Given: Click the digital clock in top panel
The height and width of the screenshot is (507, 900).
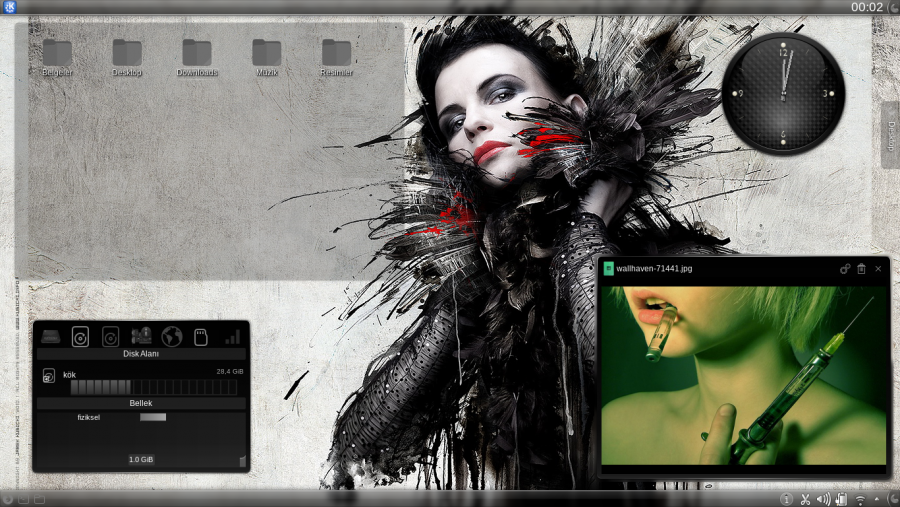Looking at the screenshot, I should click(867, 7).
